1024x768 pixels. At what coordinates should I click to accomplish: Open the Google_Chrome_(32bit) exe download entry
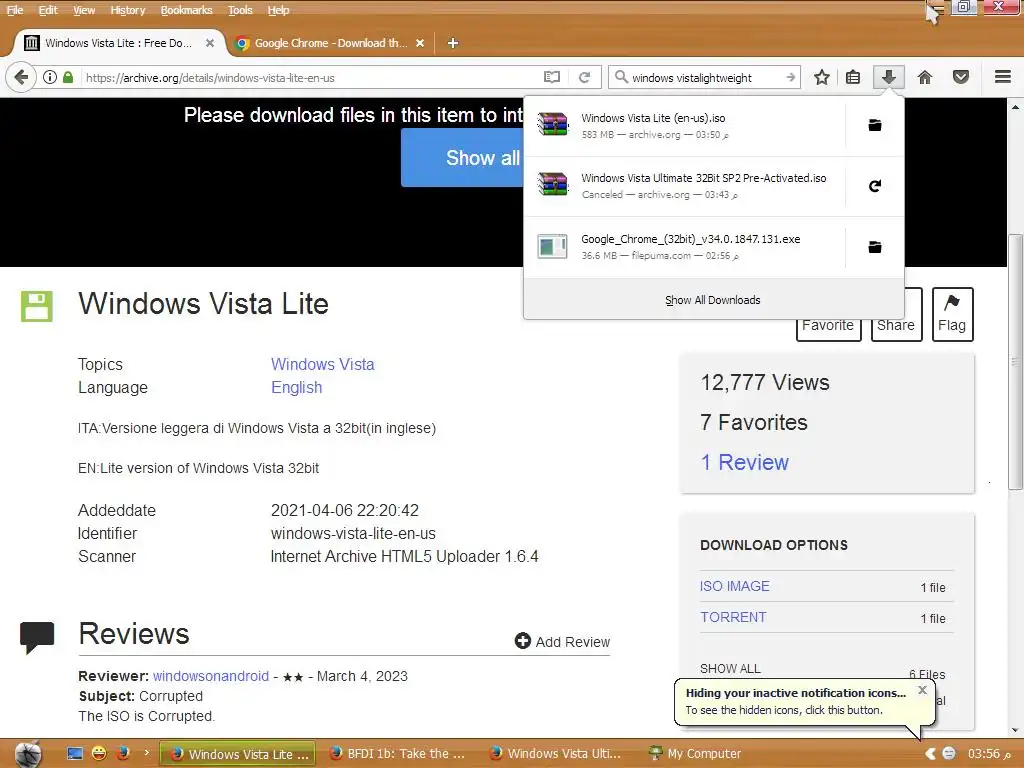pyautogui.click(x=684, y=247)
